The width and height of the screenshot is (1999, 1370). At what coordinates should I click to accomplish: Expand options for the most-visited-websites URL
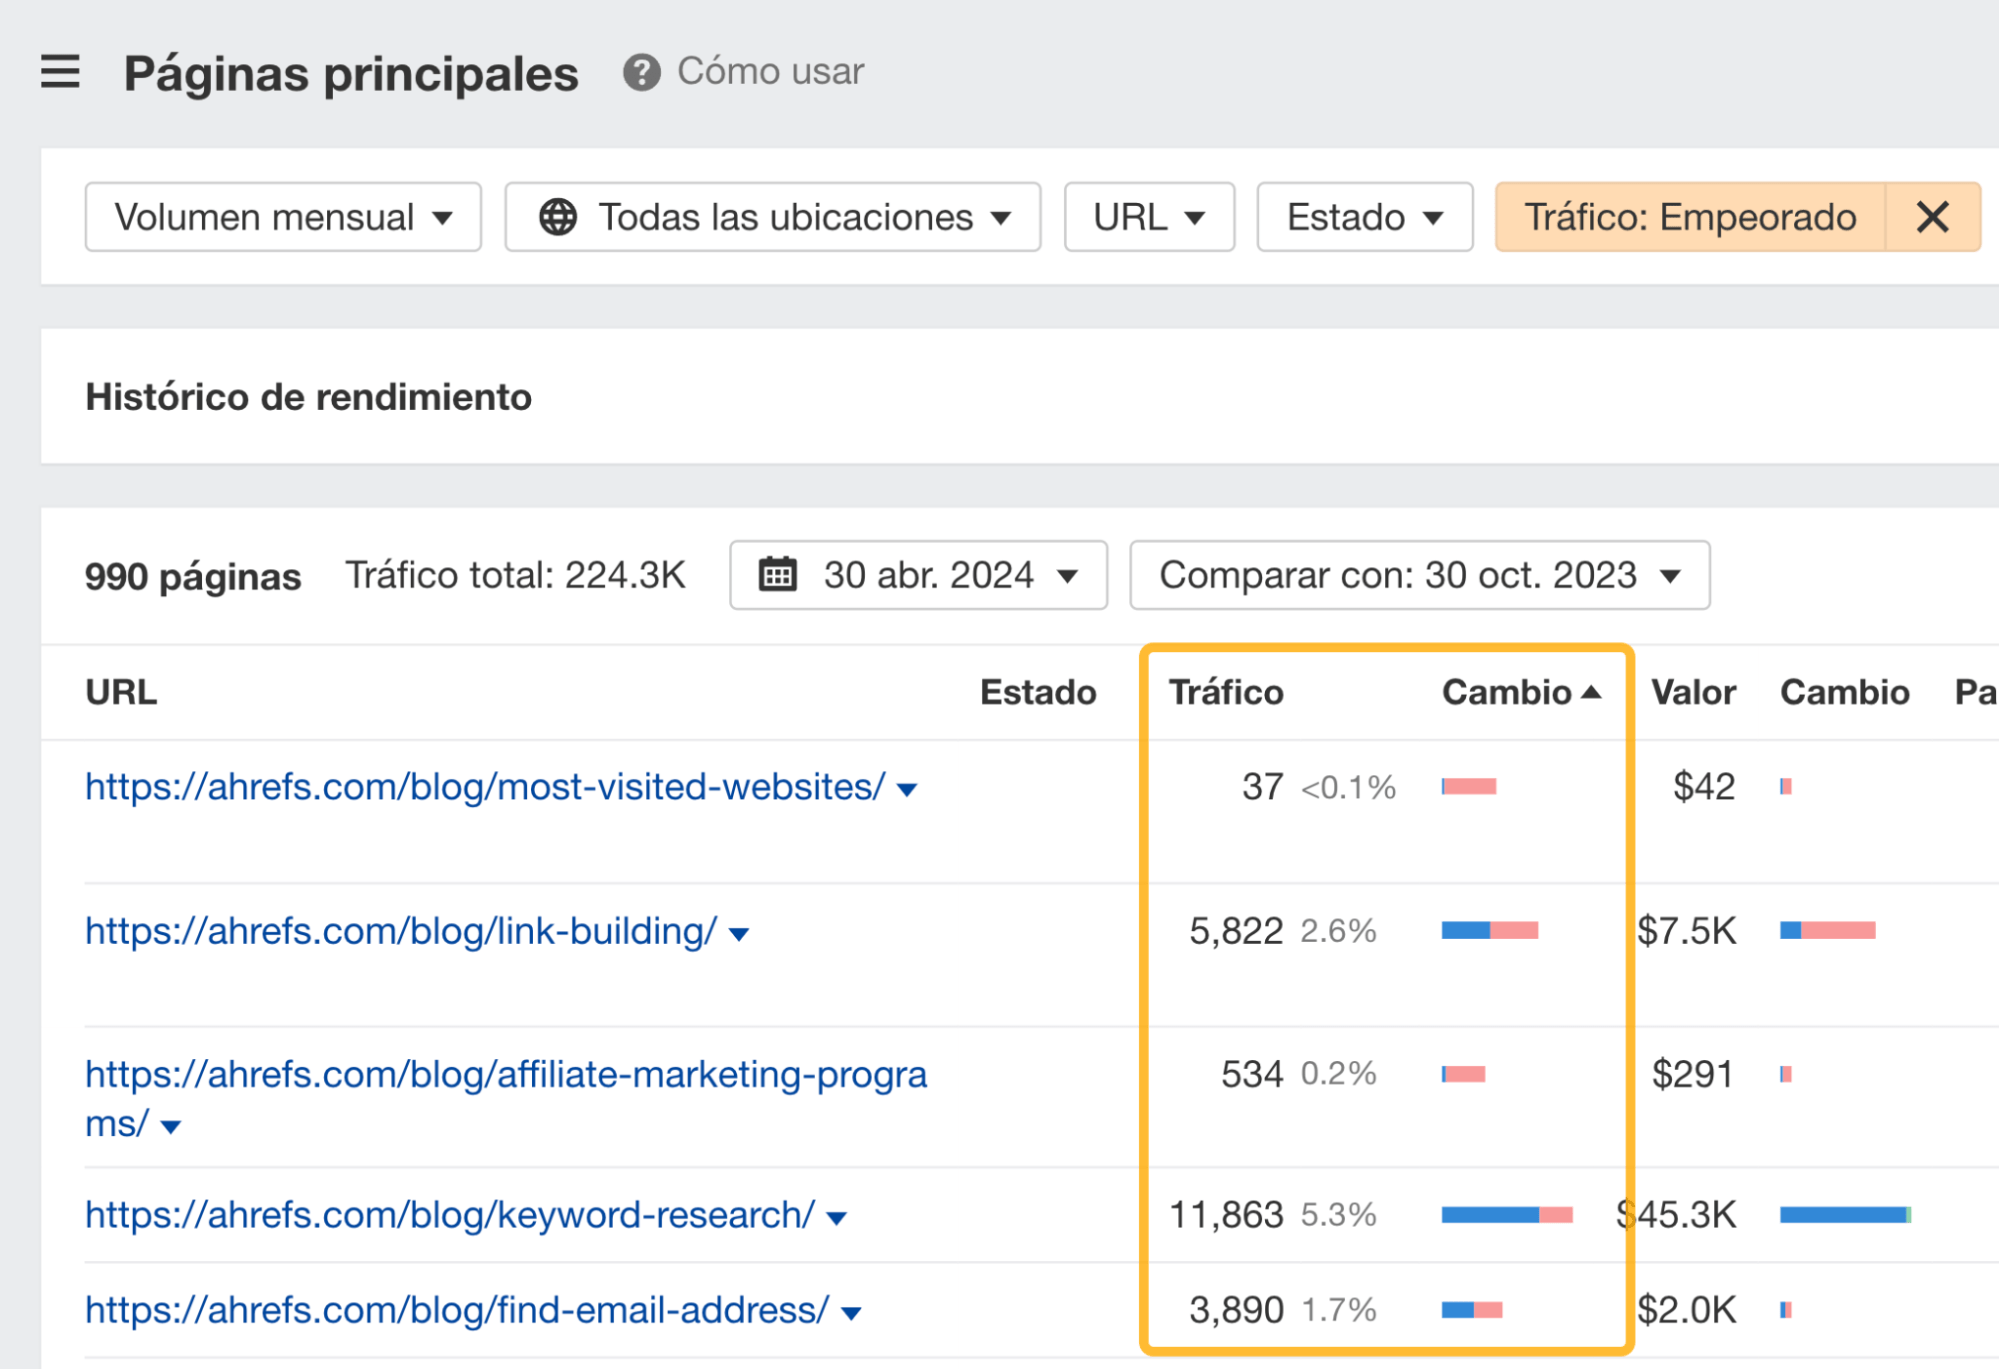coord(908,790)
